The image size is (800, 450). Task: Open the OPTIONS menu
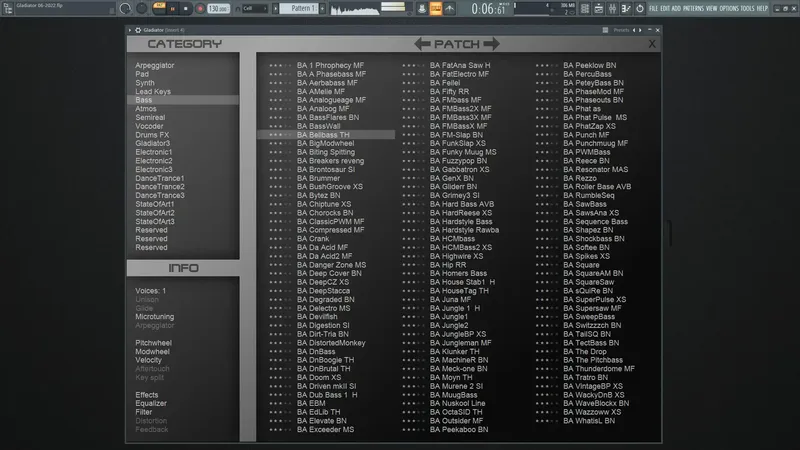tap(729, 9)
